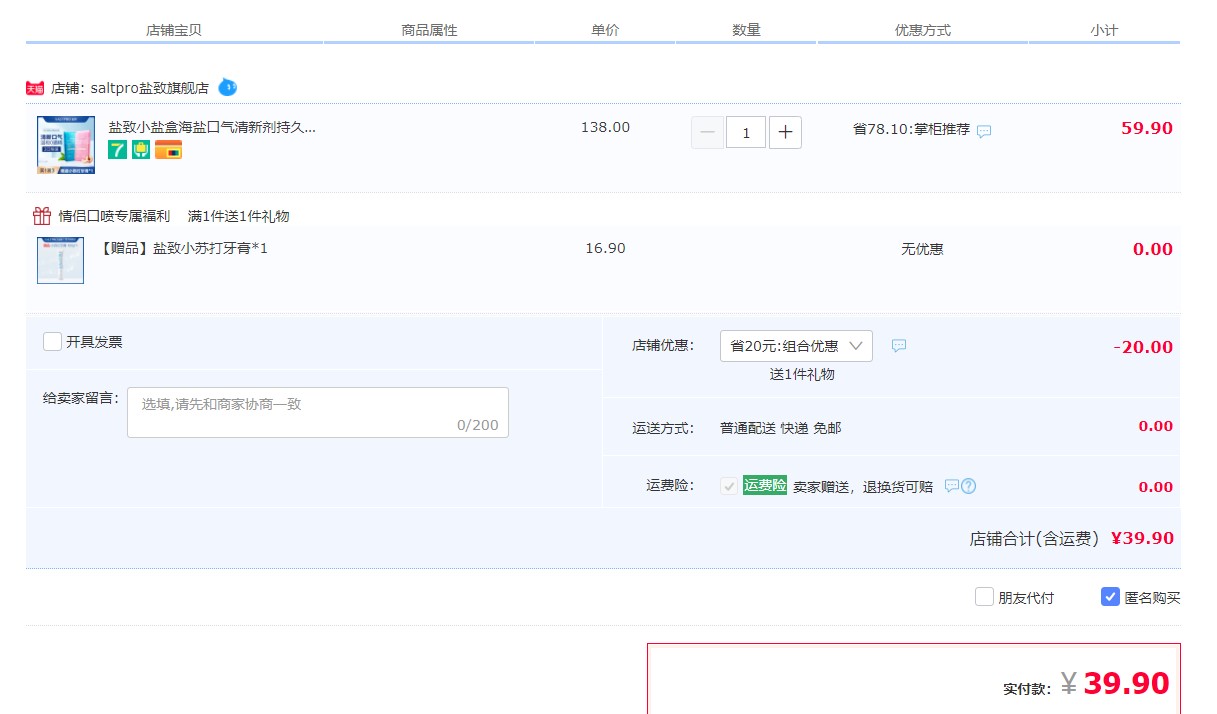
Task: Click the greyed 运费险 freight insurance checkbox
Action: pyautogui.click(x=729, y=486)
